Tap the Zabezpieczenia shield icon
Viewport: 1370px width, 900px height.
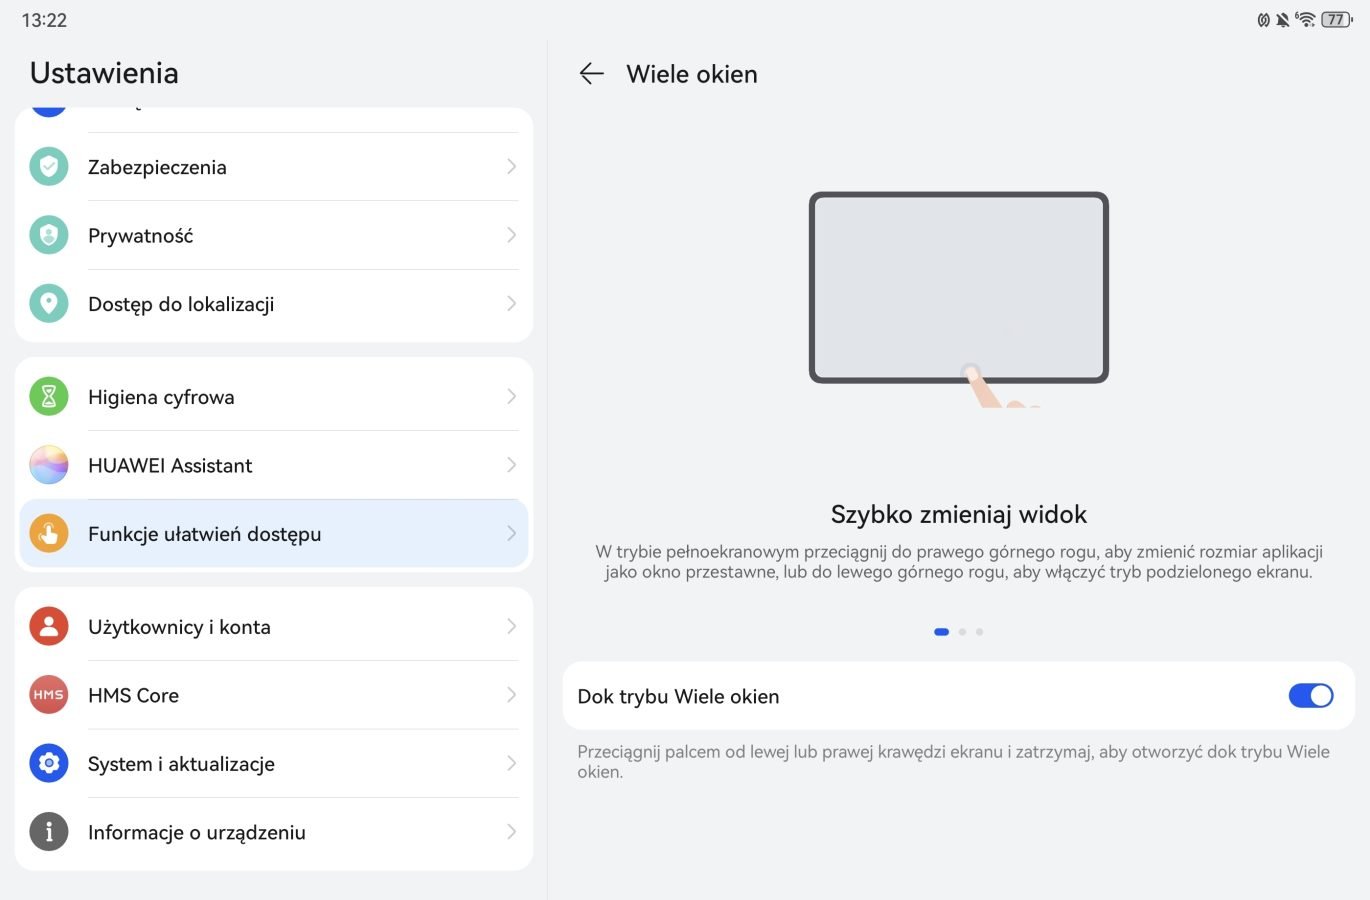point(49,166)
